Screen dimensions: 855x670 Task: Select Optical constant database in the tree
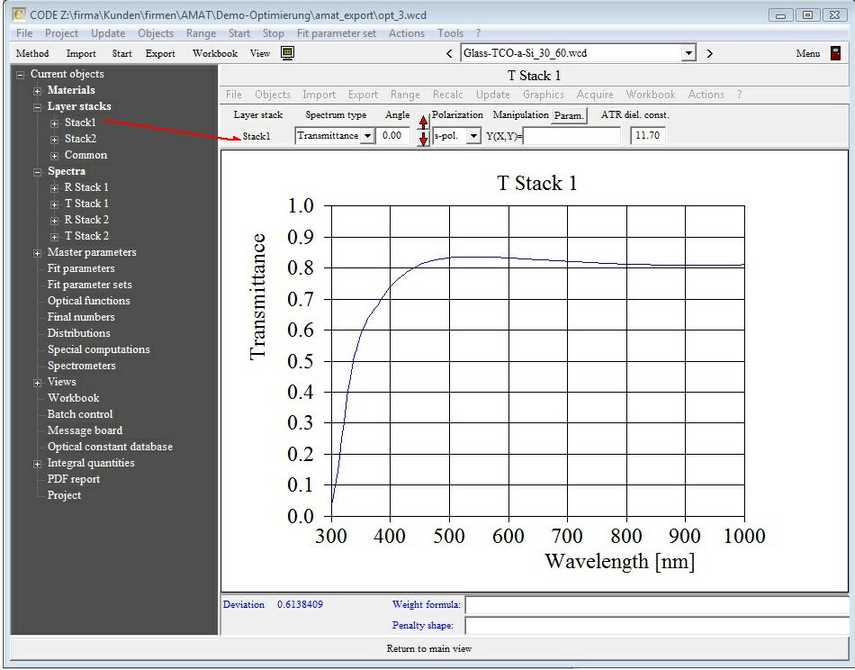tap(110, 446)
